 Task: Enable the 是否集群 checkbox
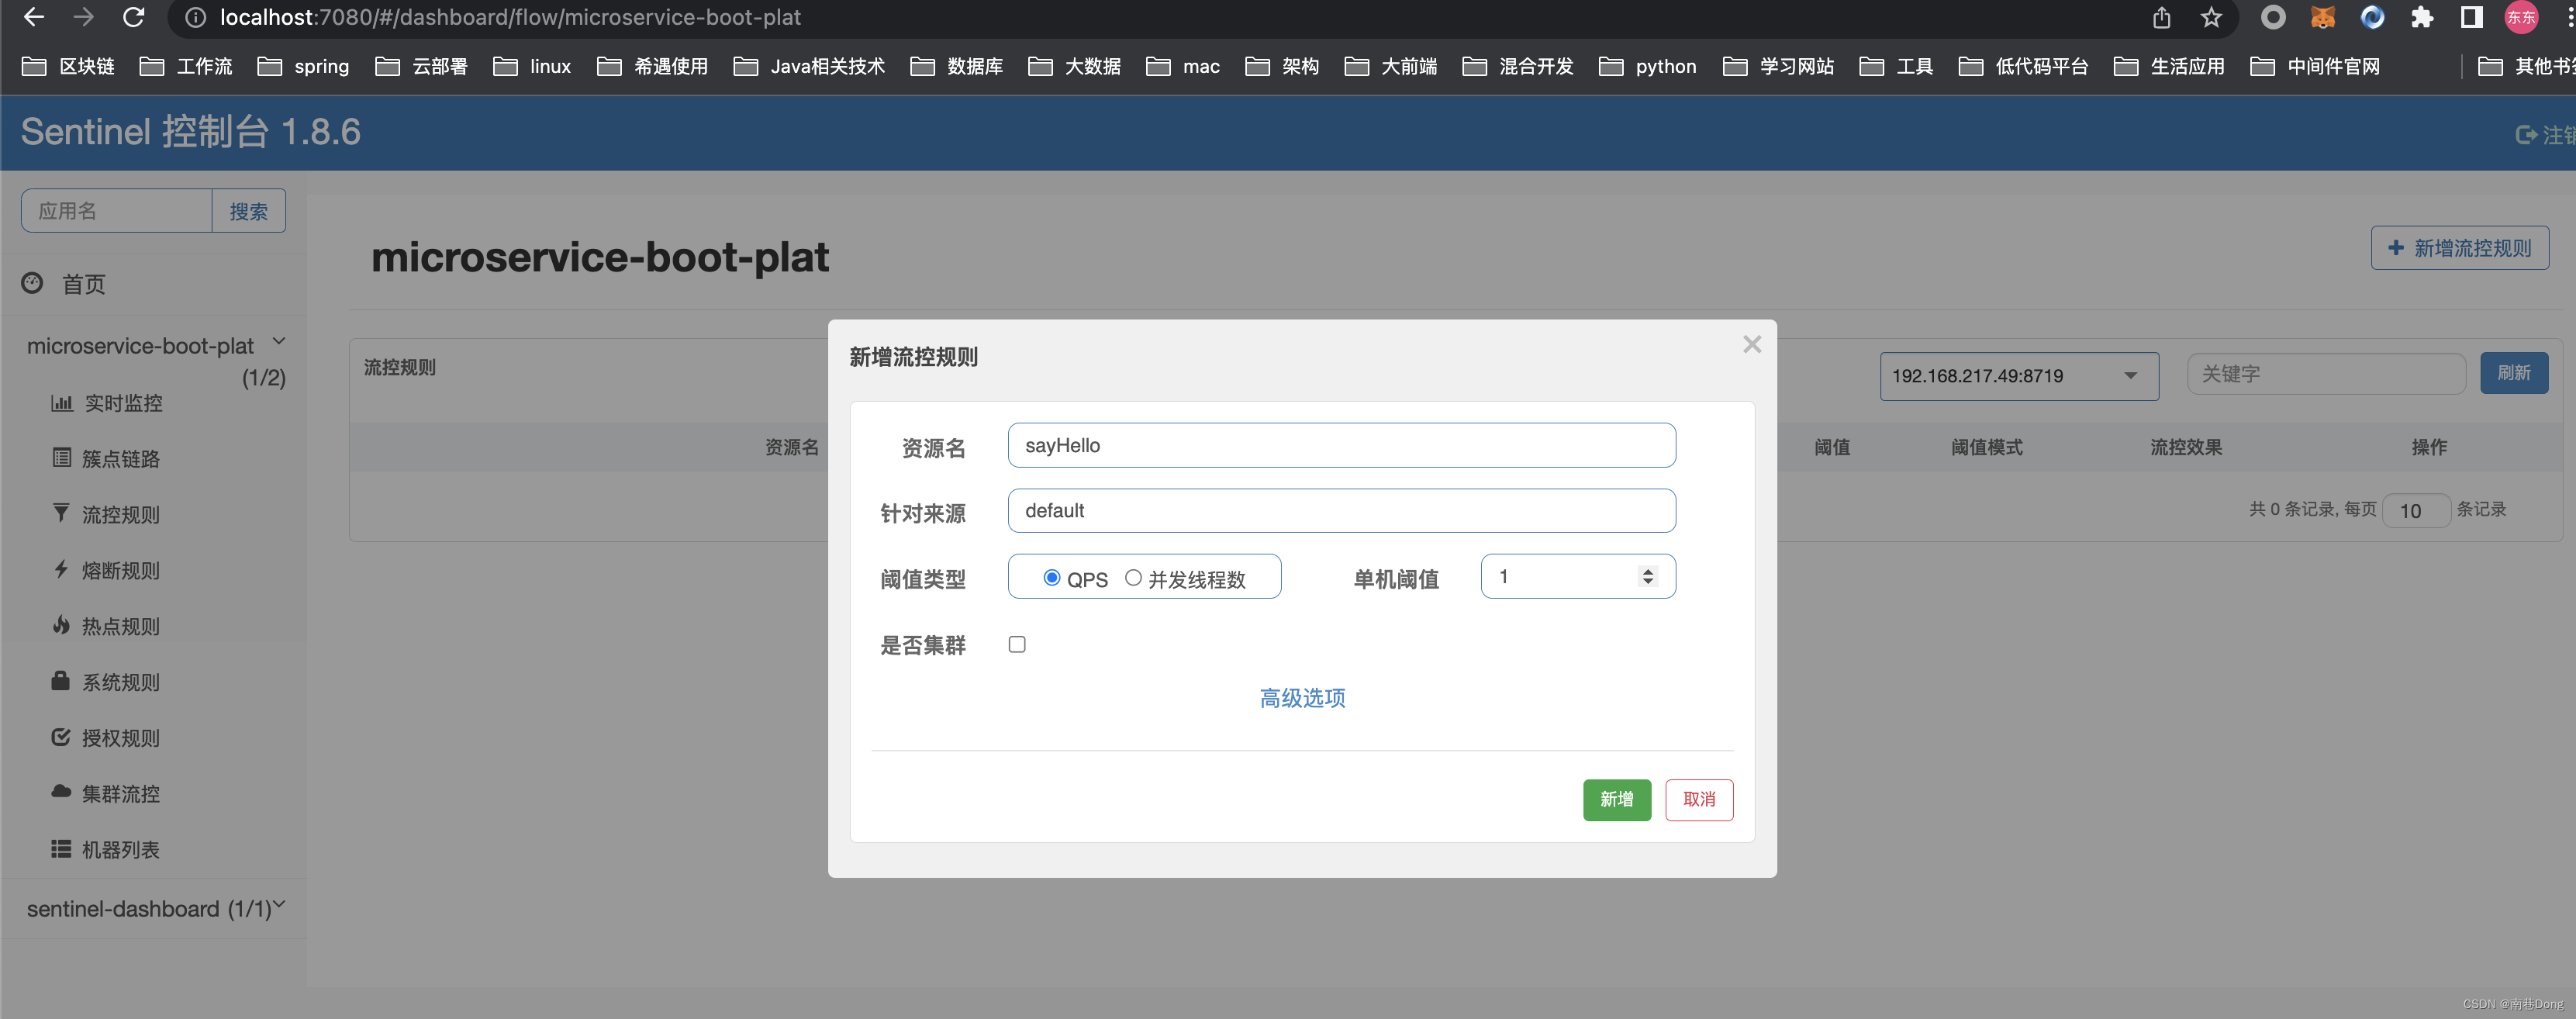pos(1017,644)
